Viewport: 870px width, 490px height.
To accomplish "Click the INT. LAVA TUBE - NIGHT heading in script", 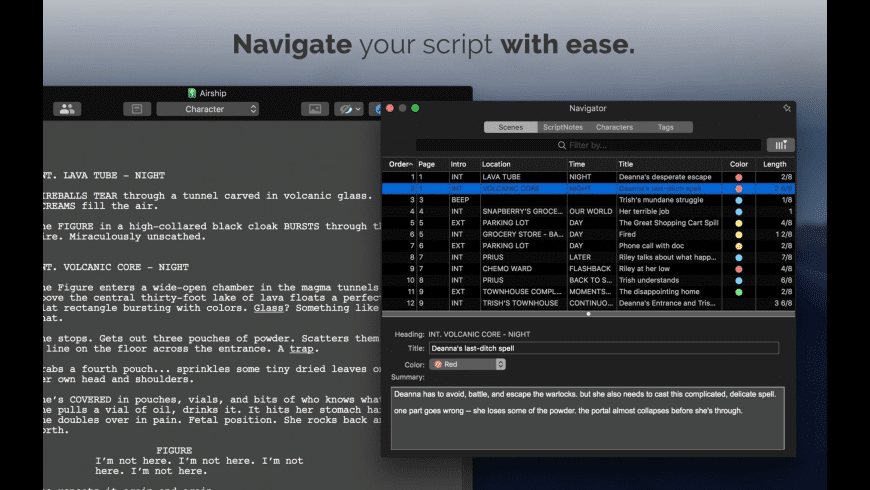I will point(104,175).
